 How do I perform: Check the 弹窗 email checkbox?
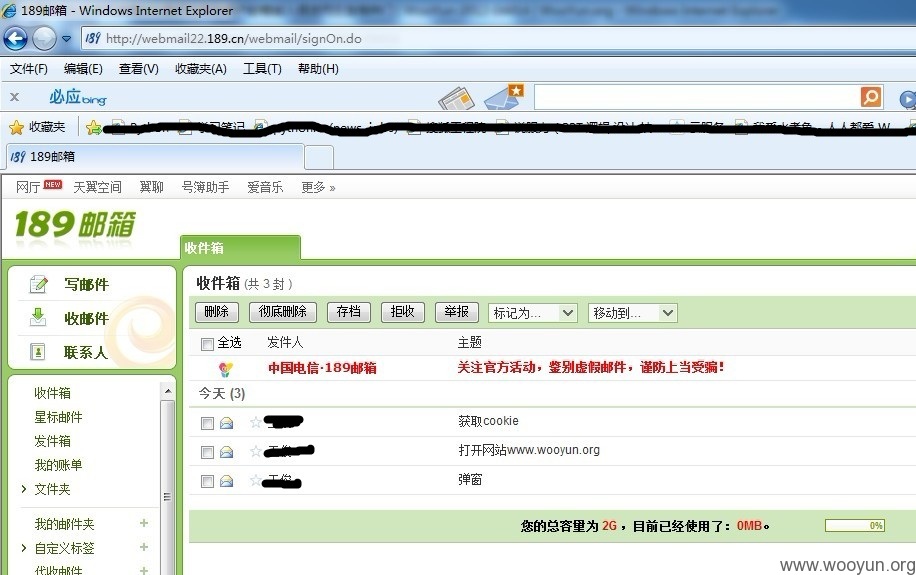click(207, 481)
